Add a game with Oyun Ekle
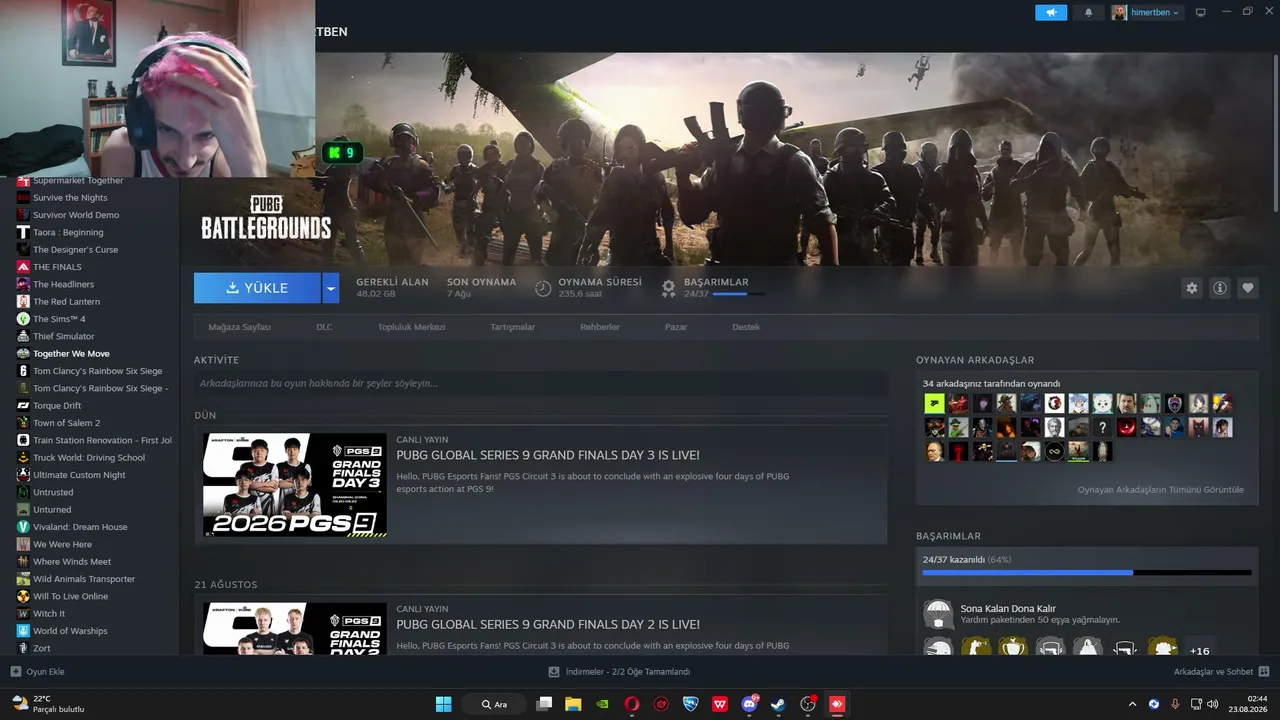 37,672
